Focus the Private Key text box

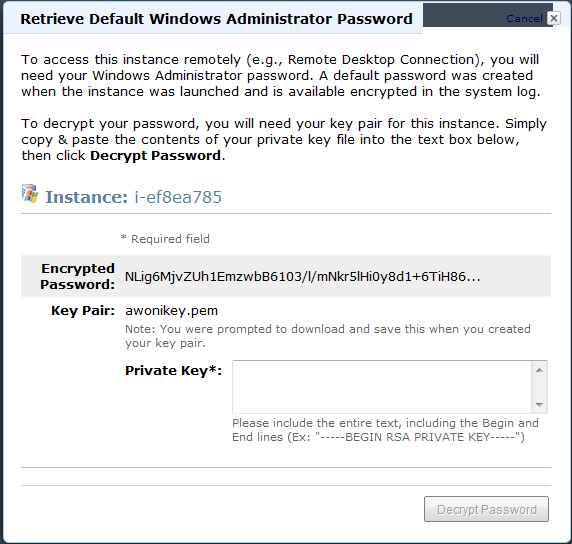[x=382, y=387]
